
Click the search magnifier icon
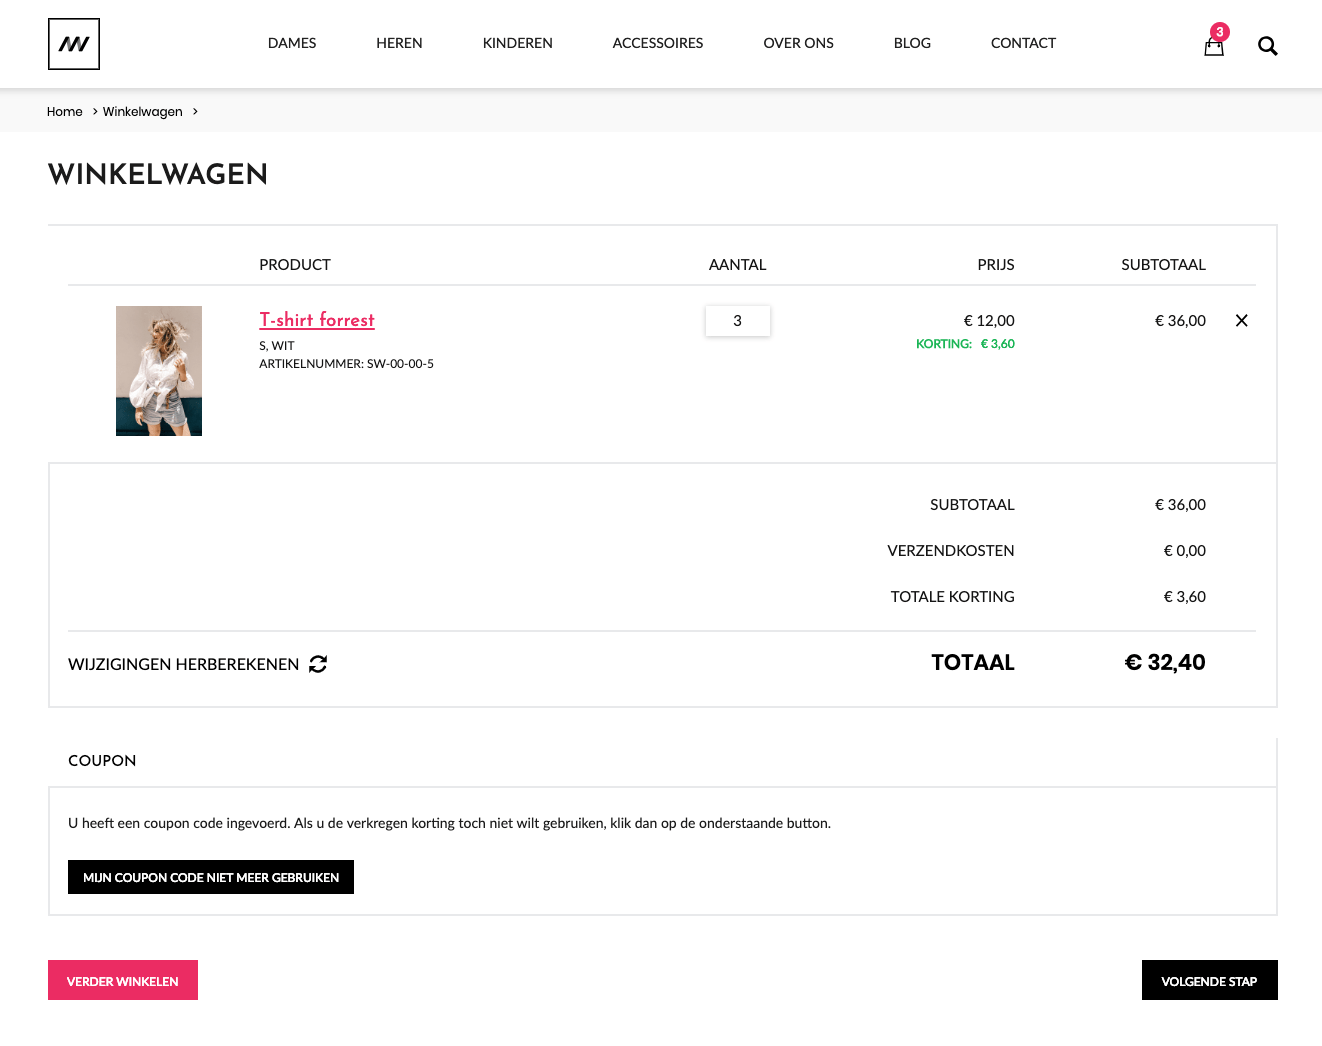[1267, 46]
